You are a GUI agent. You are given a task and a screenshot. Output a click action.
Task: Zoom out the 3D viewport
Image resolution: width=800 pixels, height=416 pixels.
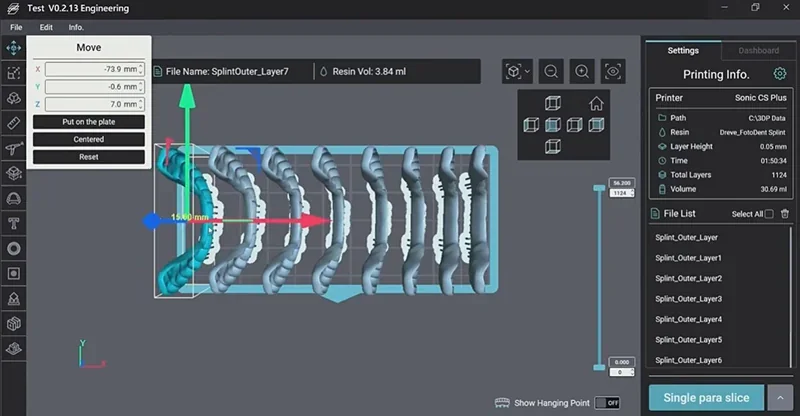(551, 71)
